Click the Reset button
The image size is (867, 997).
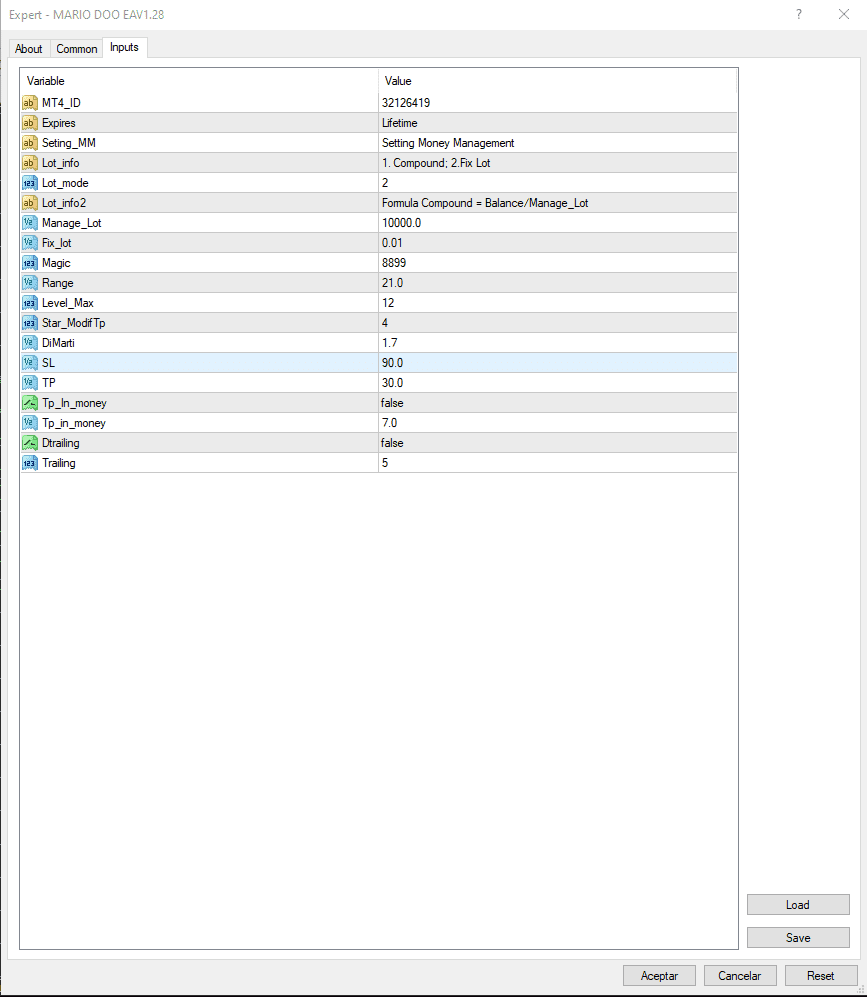pyautogui.click(x=821, y=975)
